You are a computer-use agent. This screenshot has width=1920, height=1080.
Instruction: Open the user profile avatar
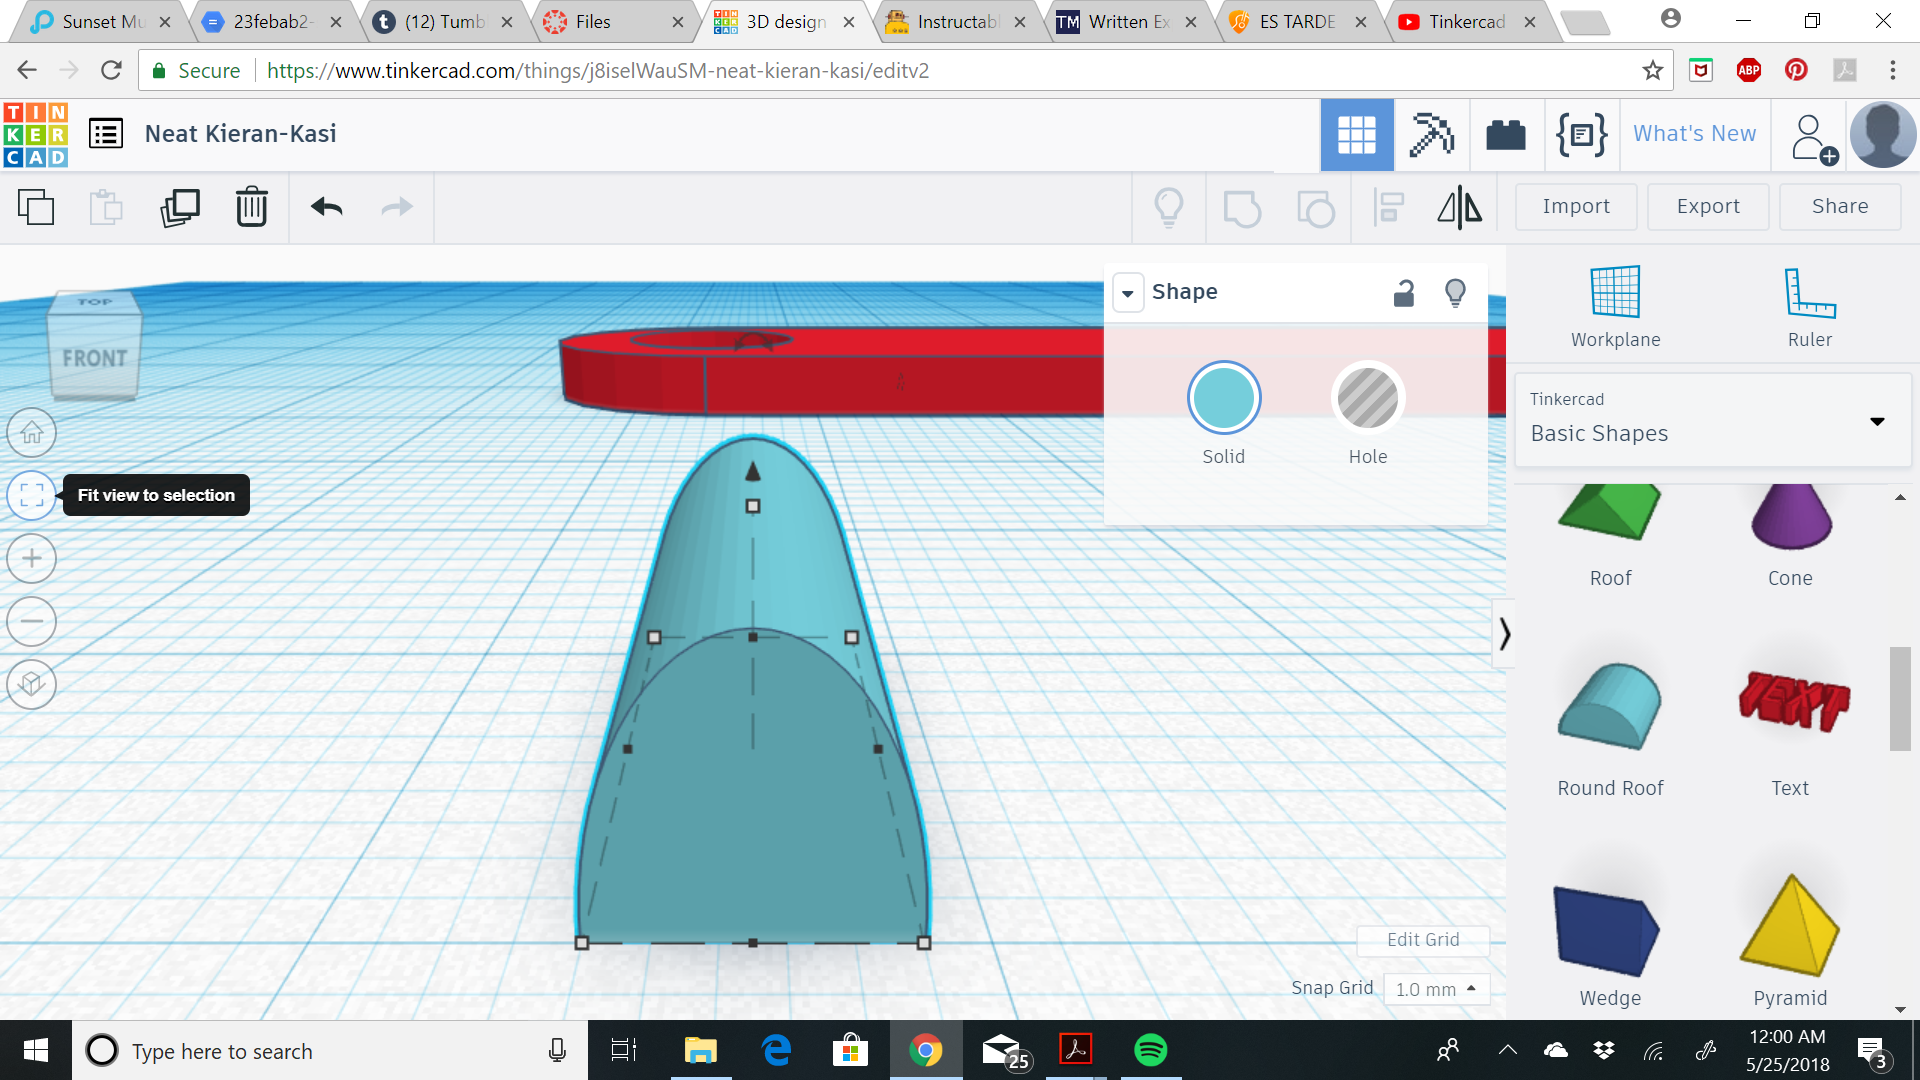tap(1883, 135)
